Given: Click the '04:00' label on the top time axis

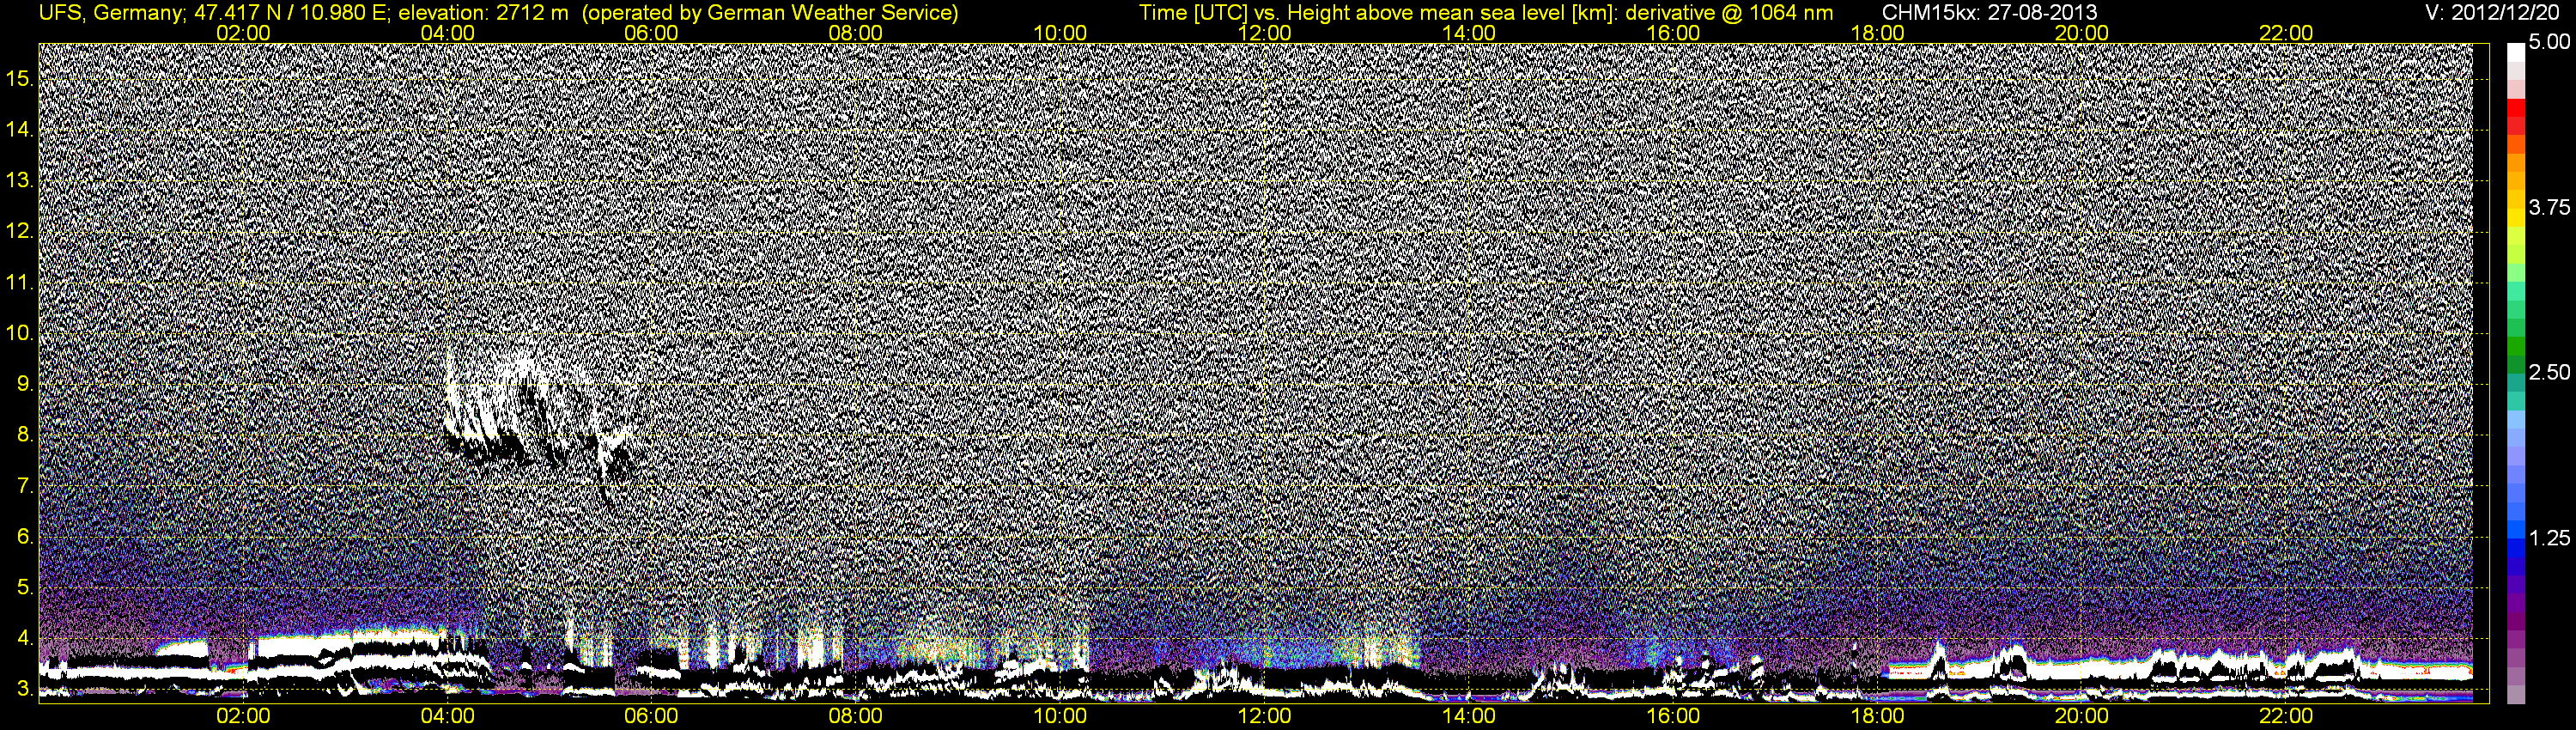Looking at the screenshot, I should (x=447, y=33).
